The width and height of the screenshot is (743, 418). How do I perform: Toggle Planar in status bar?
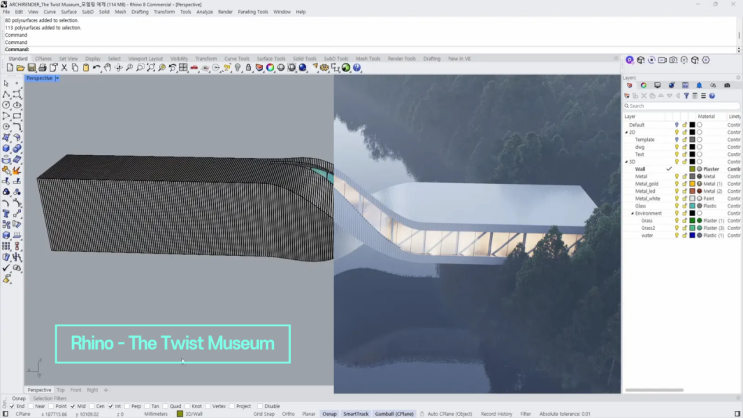coord(308,414)
